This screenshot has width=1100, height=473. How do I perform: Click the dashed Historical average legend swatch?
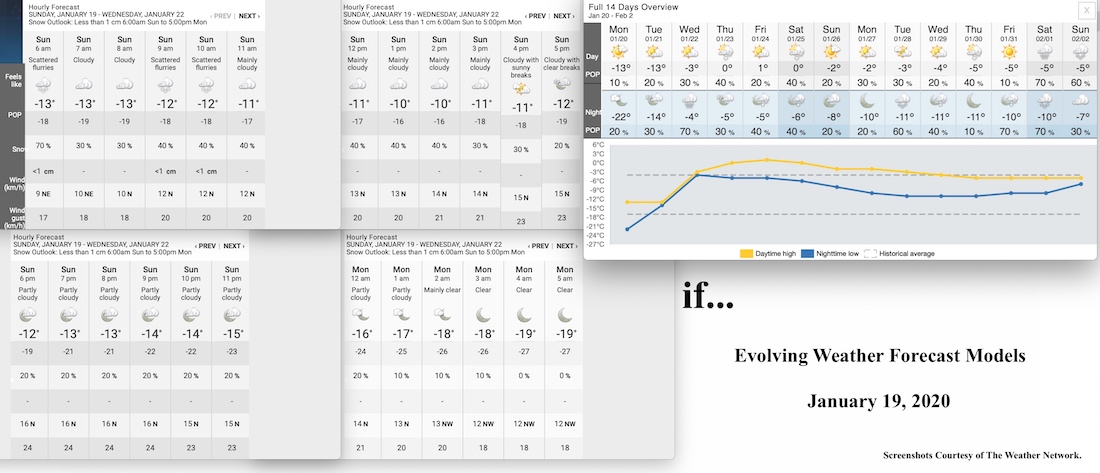pos(870,253)
